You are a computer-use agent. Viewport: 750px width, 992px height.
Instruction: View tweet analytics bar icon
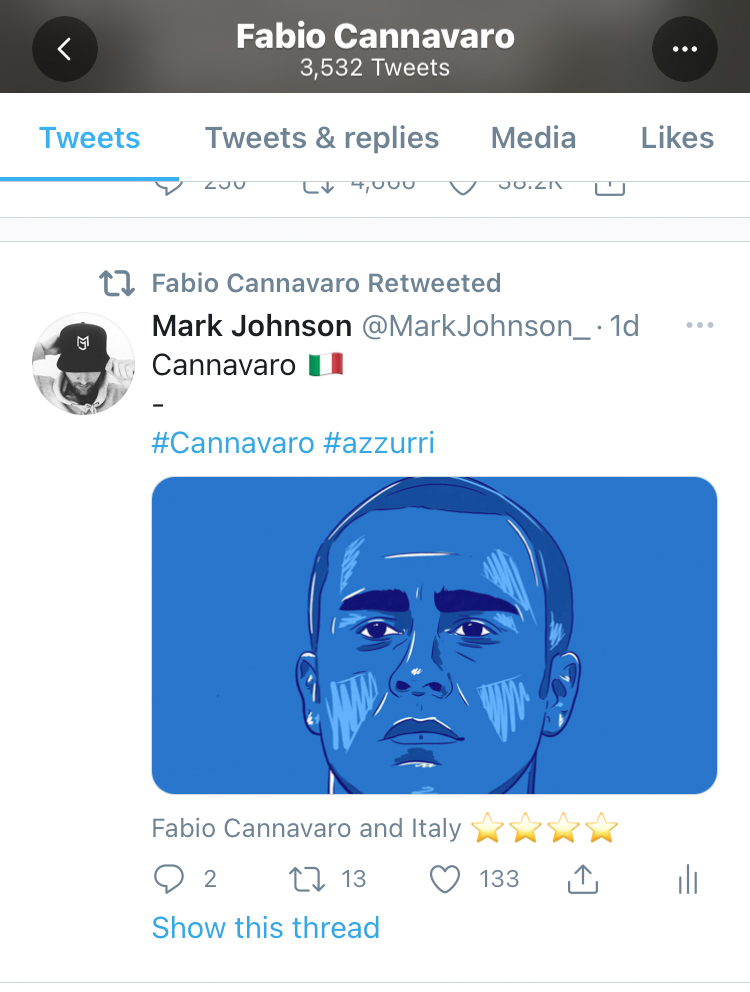(x=687, y=879)
